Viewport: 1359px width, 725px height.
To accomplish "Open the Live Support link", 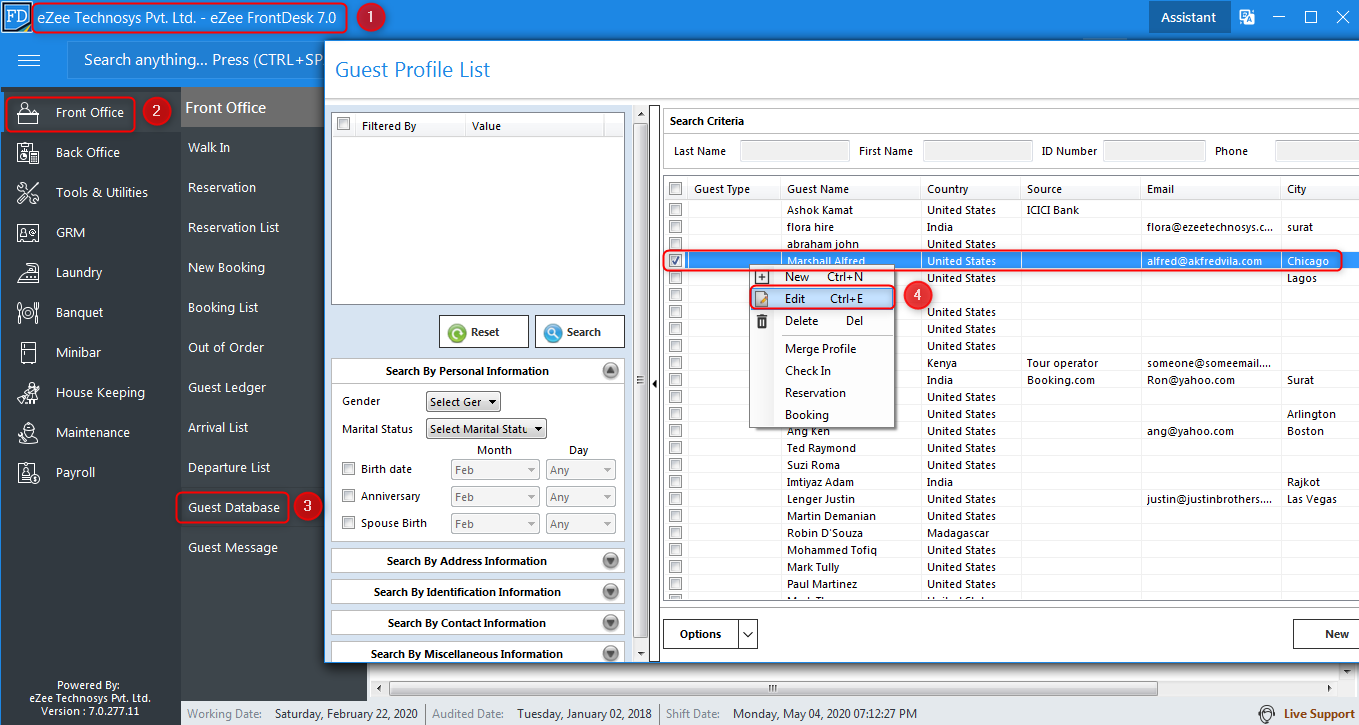I will coord(1319,714).
